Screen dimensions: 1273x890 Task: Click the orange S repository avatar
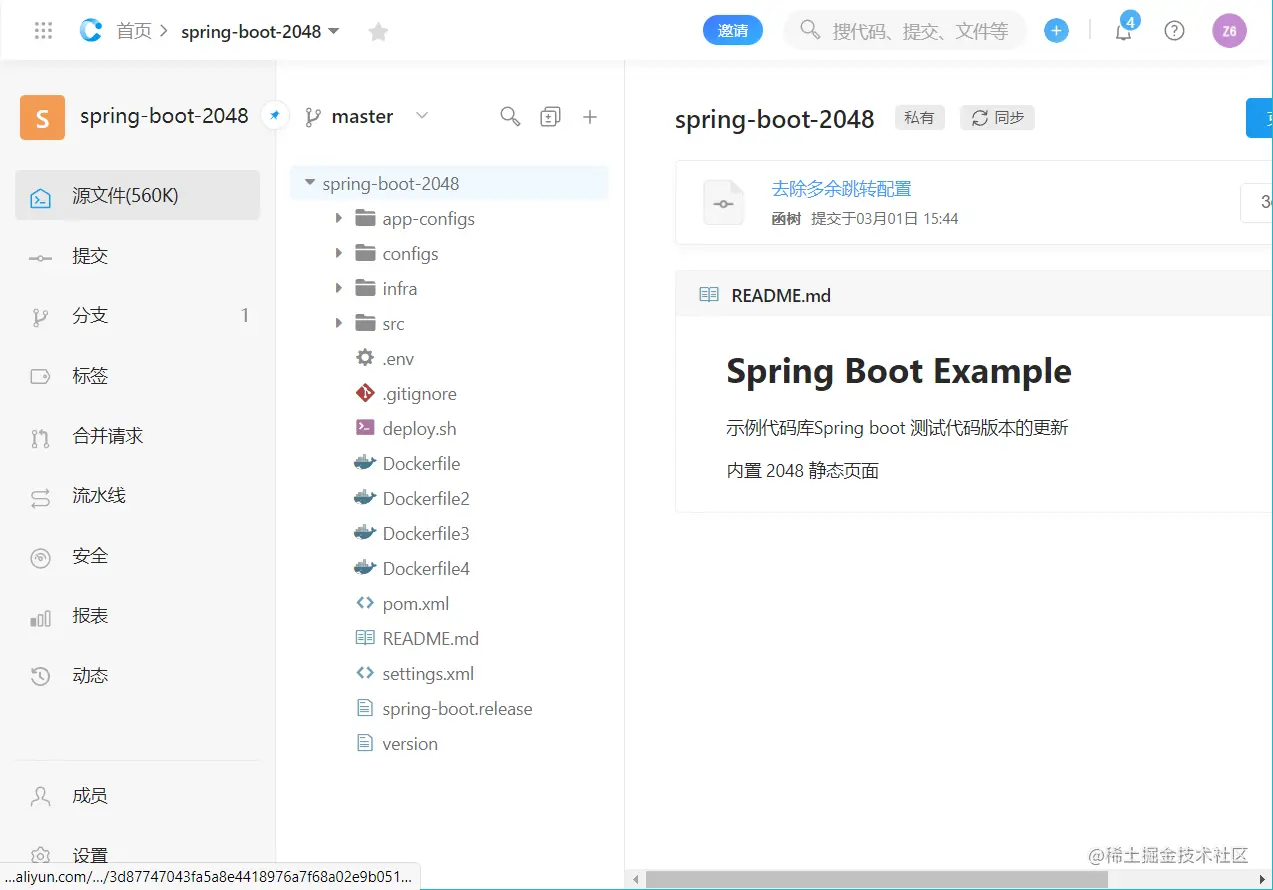(42, 117)
